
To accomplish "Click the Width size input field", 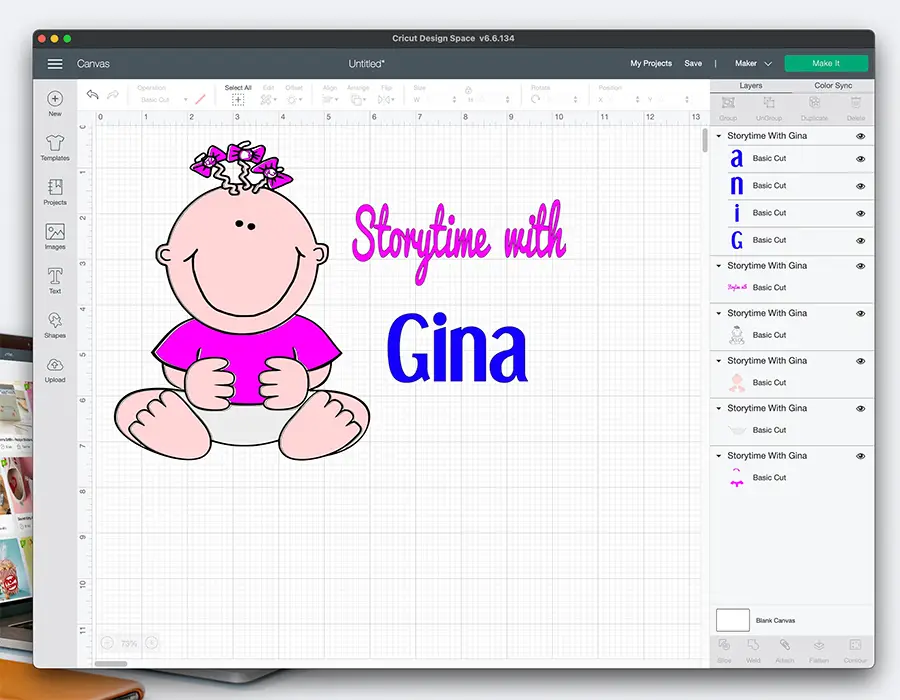I will [439, 100].
